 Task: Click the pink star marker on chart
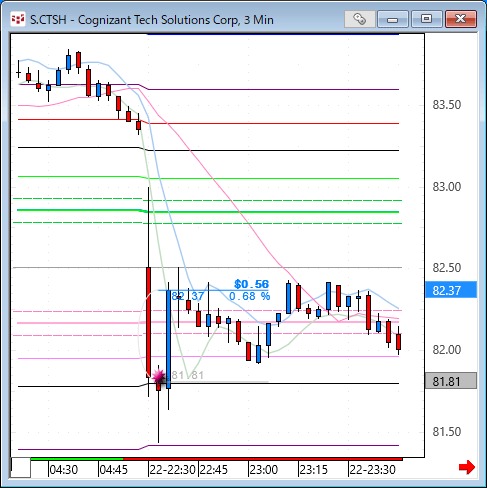pyautogui.click(x=159, y=377)
